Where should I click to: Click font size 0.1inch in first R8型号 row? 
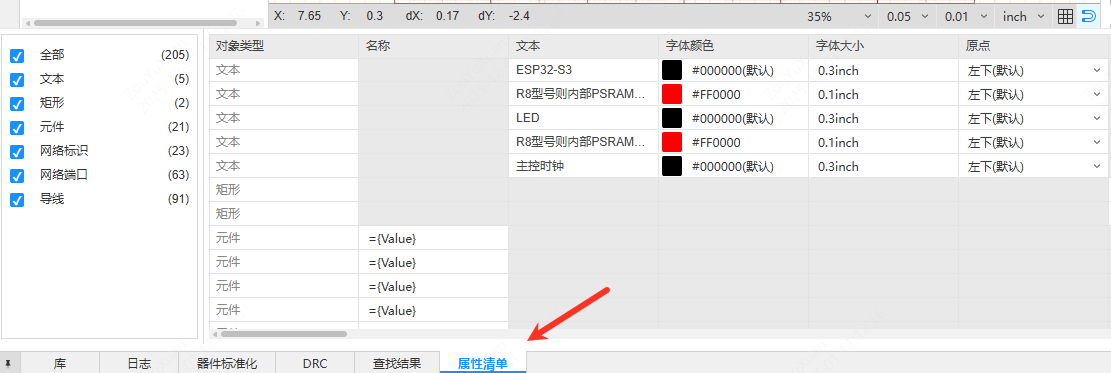[884, 94]
